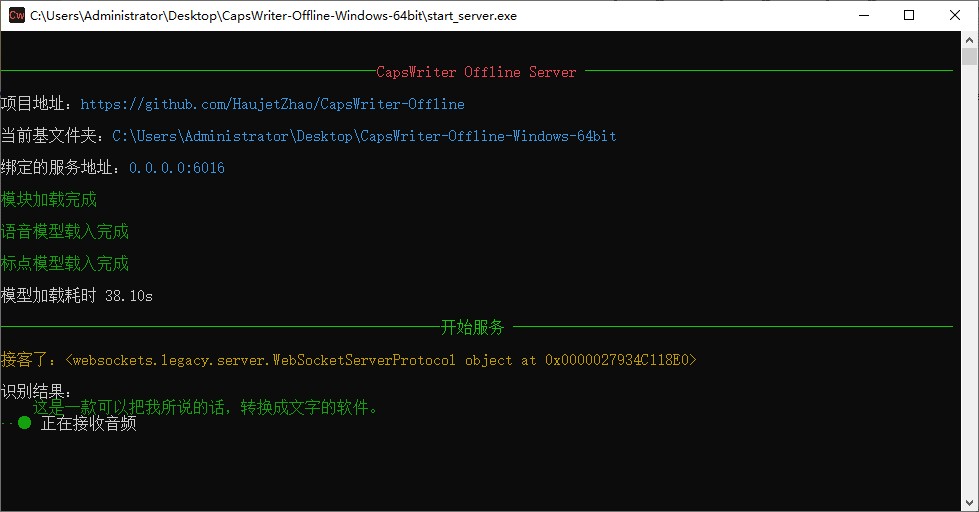The height and width of the screenshot is (512, 979).
Task: Click the scrollbar up arrow
Action: click(x=969, y=40)
